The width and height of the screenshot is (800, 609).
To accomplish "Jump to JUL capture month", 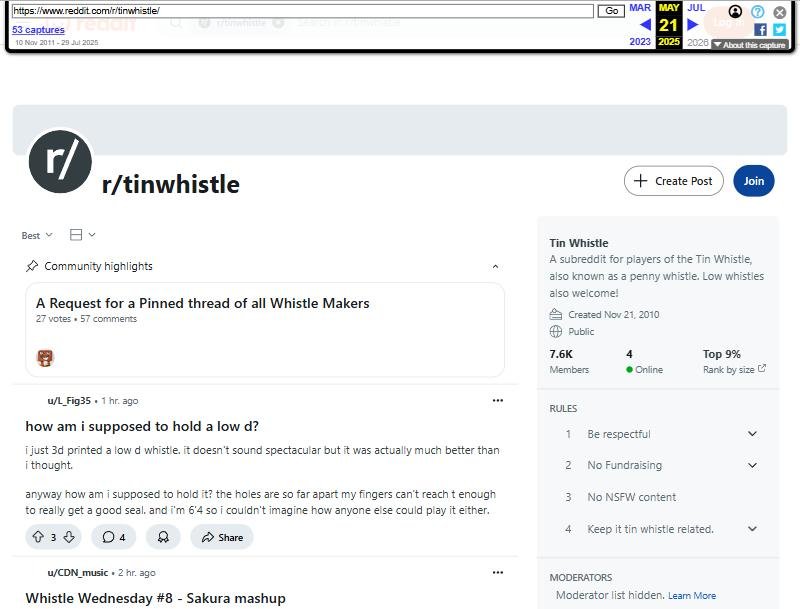I will point(696,8).
